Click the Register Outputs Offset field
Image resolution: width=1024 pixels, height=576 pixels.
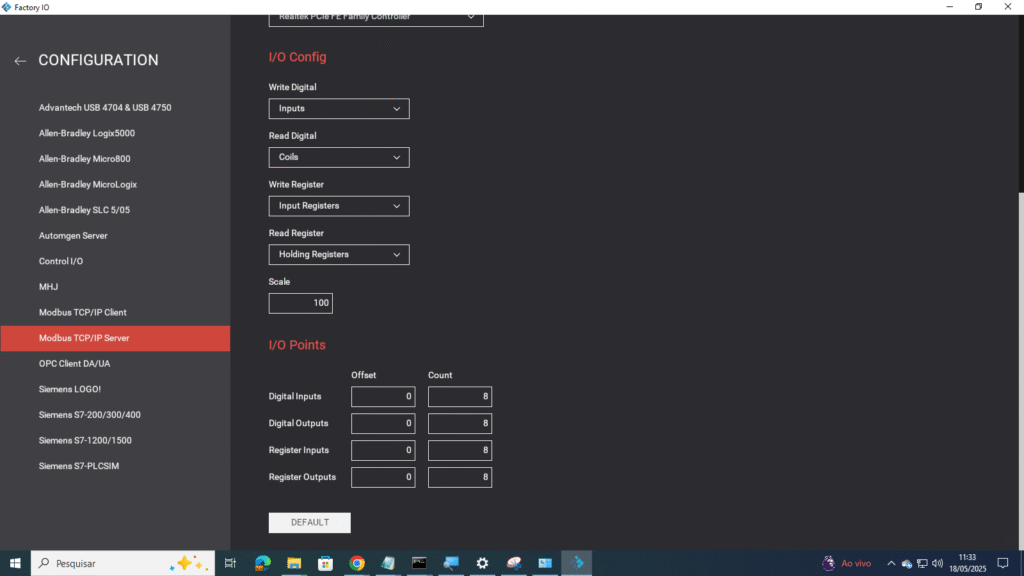tap(383, 478)
